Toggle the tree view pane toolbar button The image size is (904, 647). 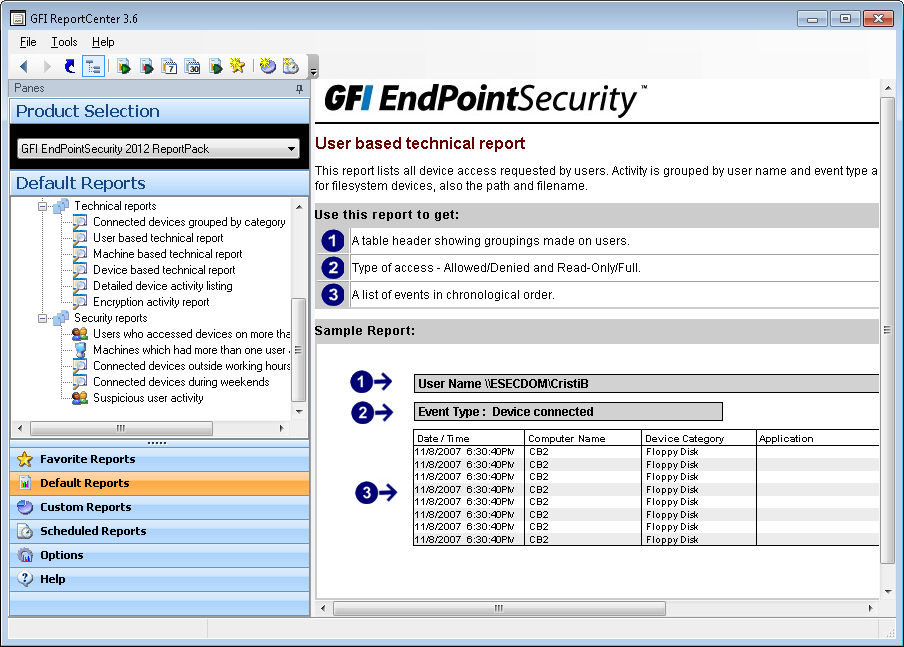coord(93,66)
